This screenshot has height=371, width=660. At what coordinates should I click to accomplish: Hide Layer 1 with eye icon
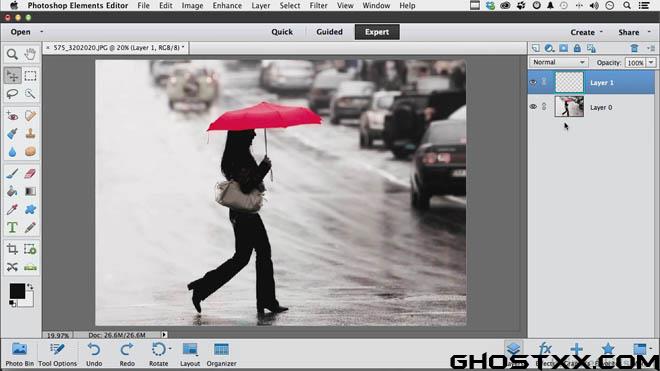(x=533, y=83)
